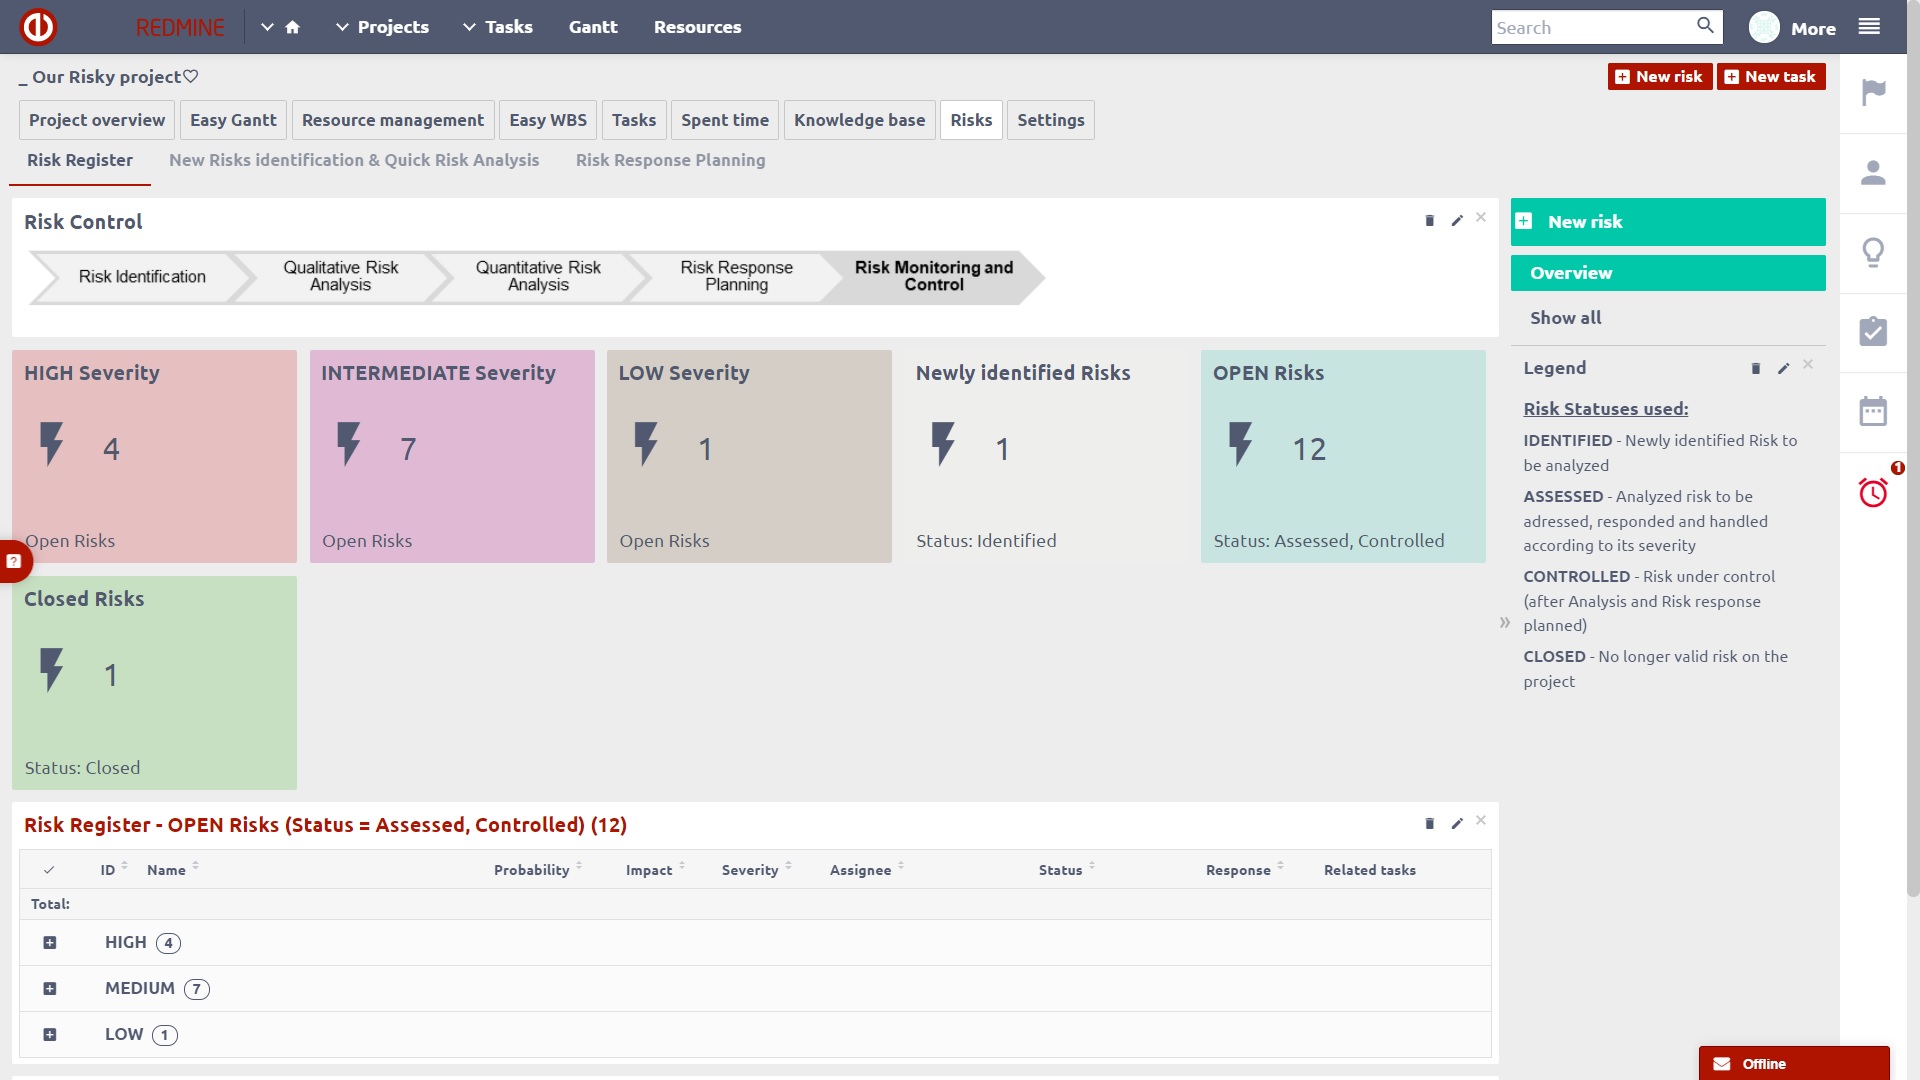This screenshot has height=1080, width=1920.
Task: Click red New task button
Action: coord(1771,77)
